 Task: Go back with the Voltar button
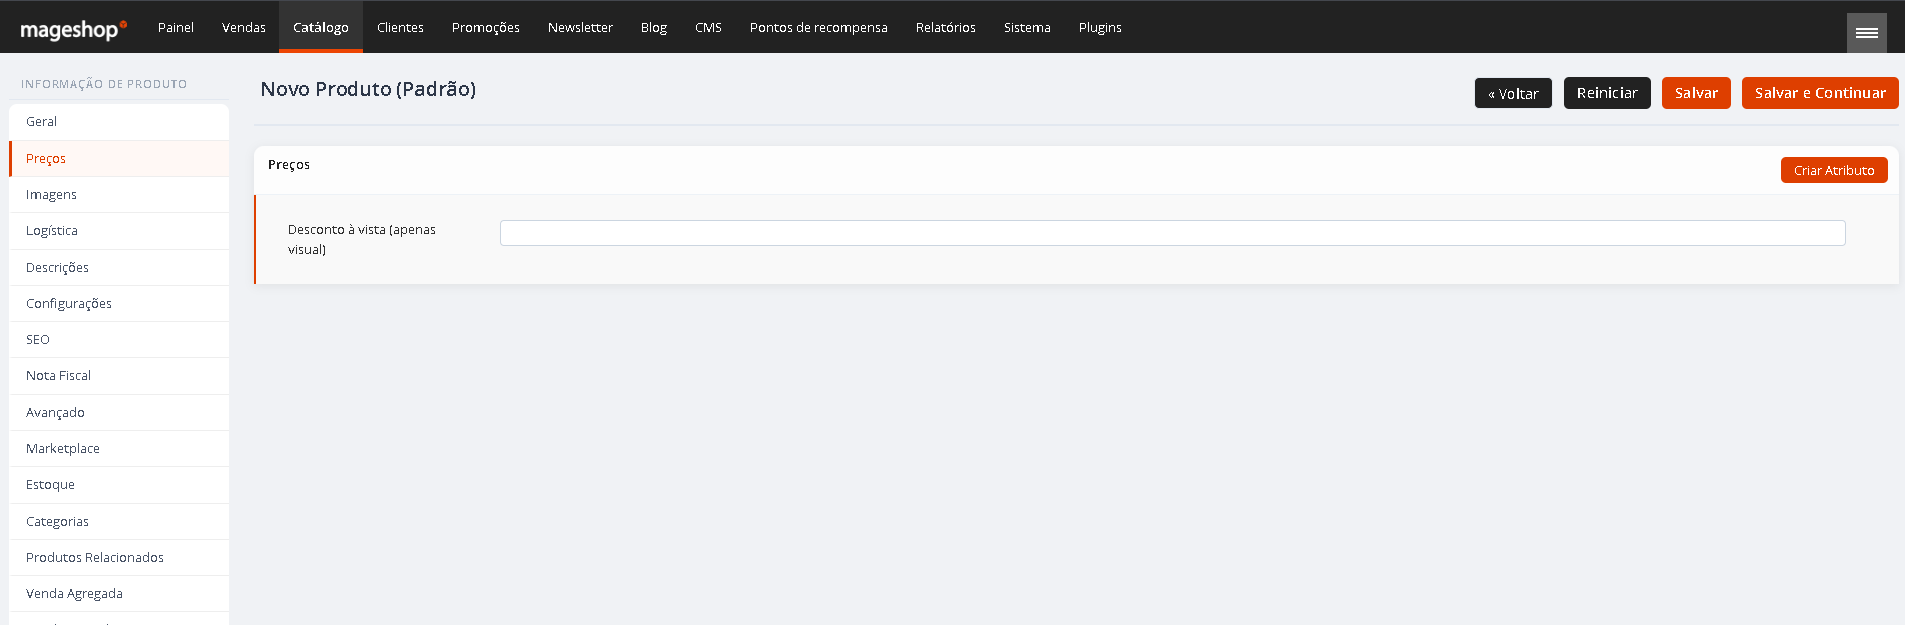click(1513, 93)
